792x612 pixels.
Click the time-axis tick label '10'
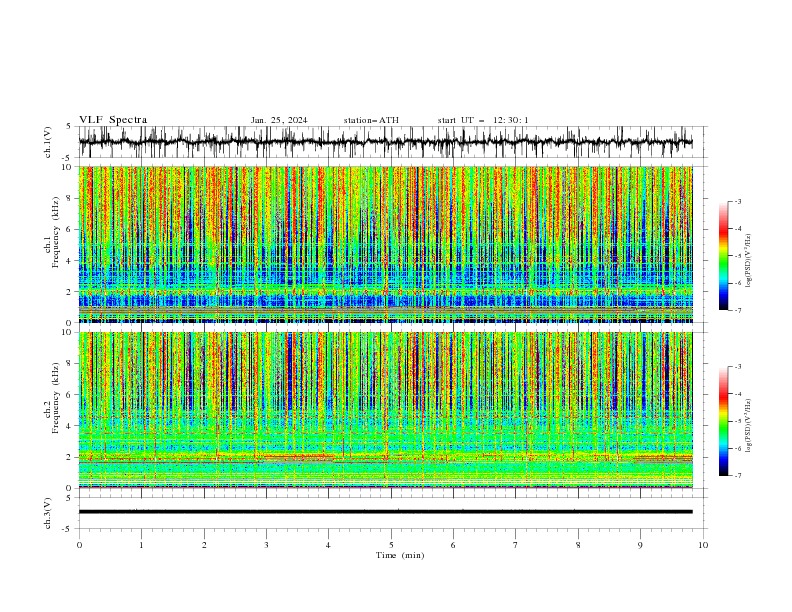(x=703, y=545)
